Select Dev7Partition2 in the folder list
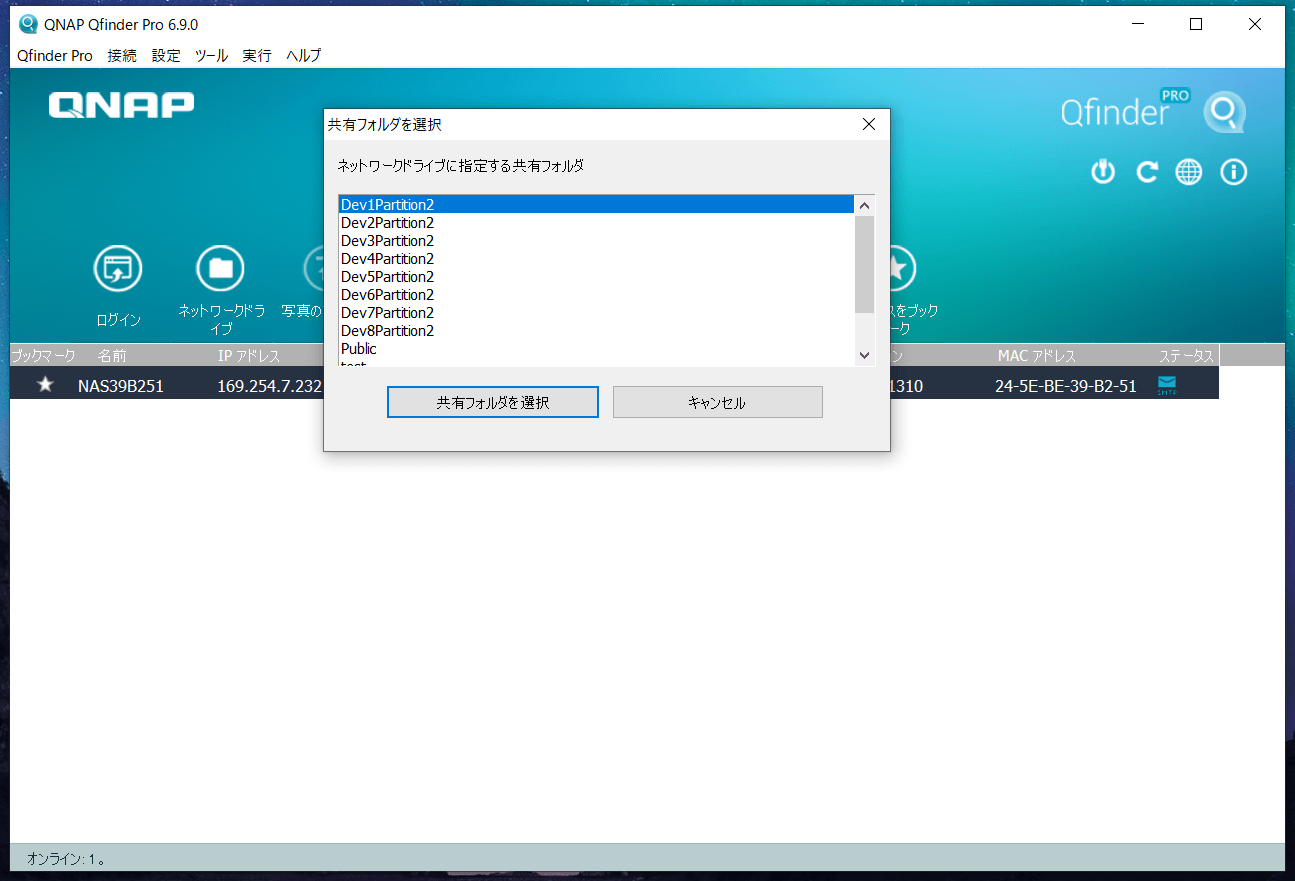1295x881 pixels. [596, 312]
